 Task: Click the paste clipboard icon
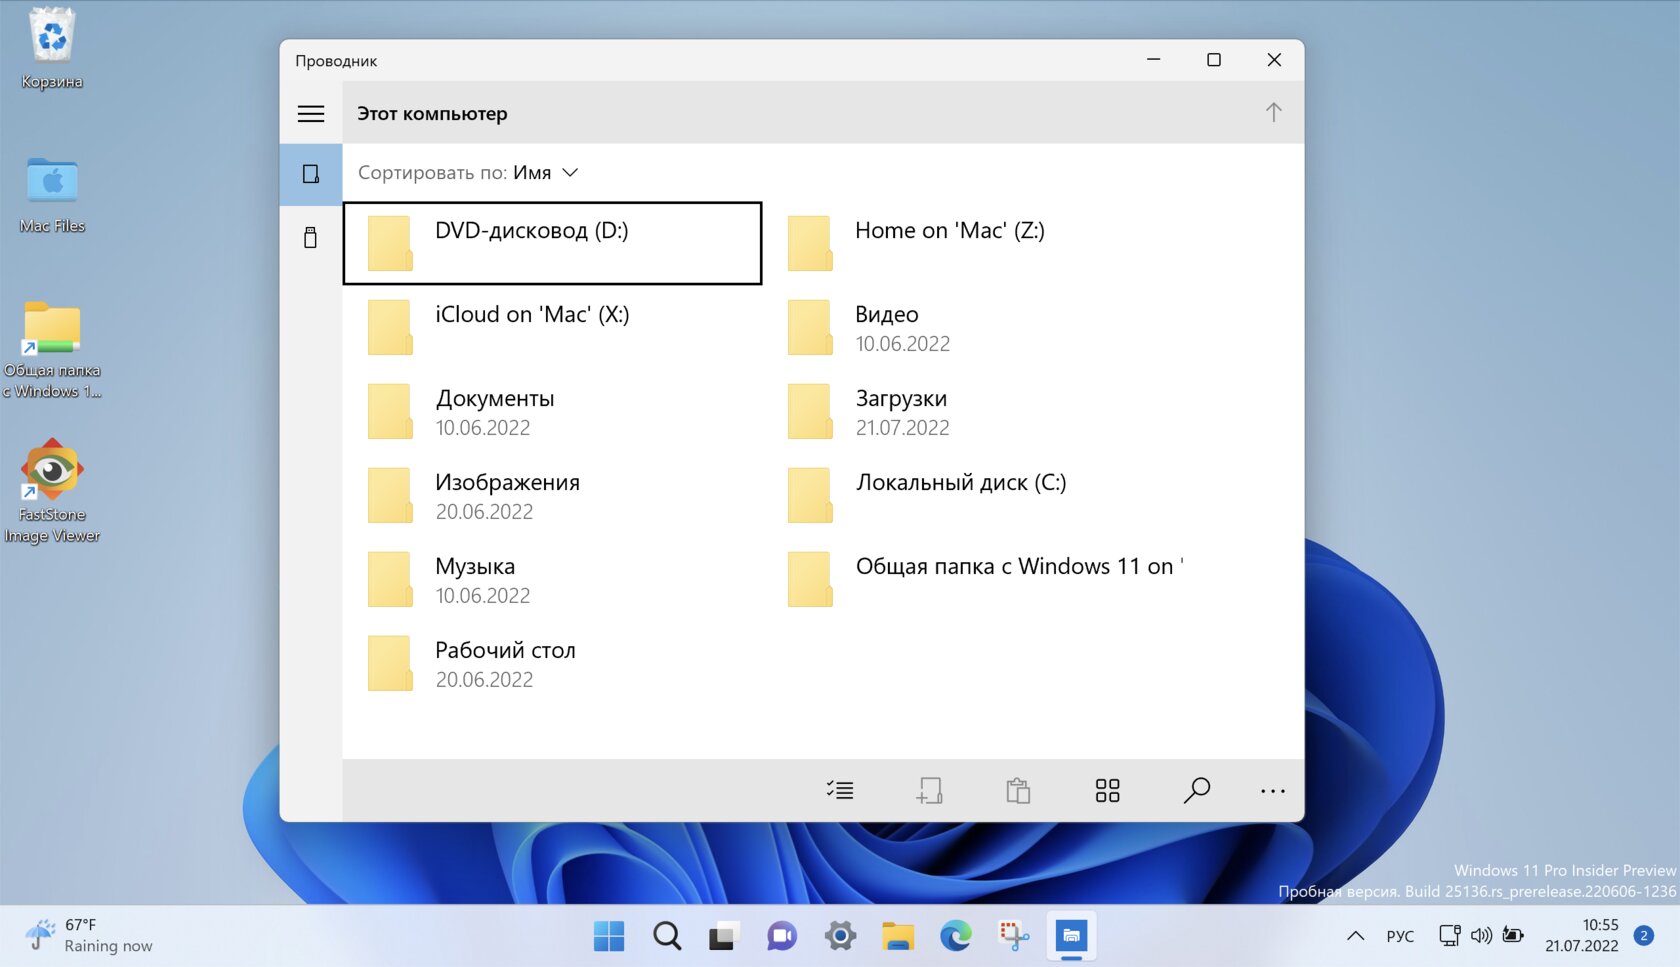coord(1018,791)
